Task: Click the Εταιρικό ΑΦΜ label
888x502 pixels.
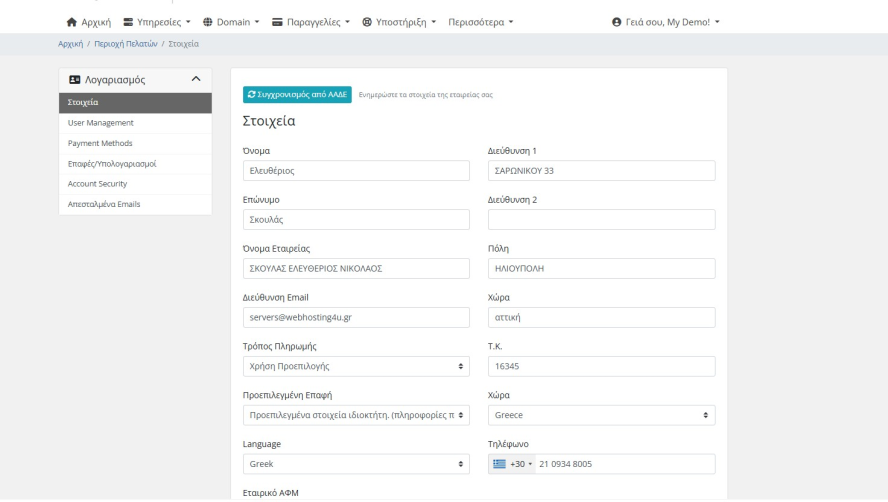Action: coord(271,493)
